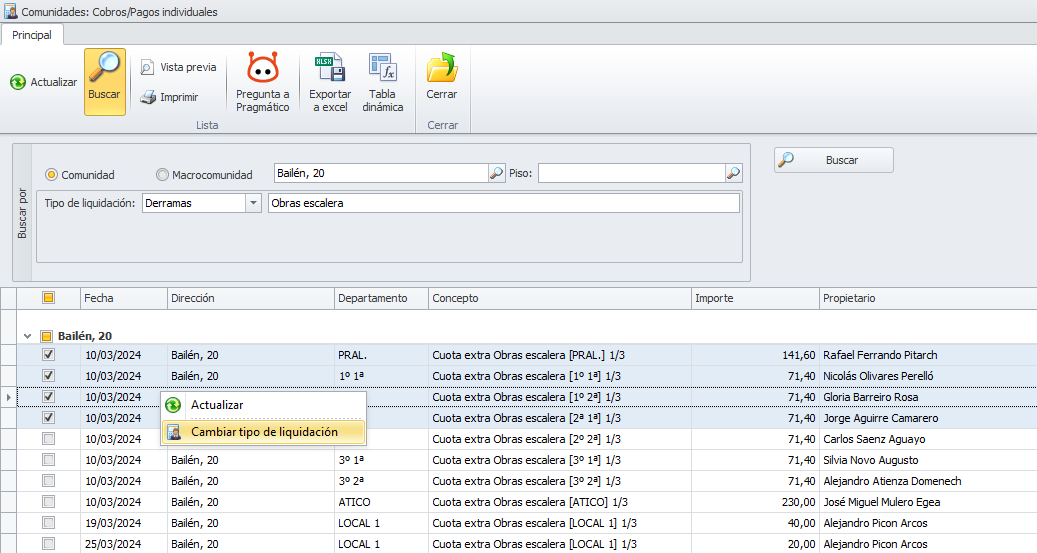Click the 19/03/2024 date cell
The image size is (1037, 553).
[x=124, y=523]
